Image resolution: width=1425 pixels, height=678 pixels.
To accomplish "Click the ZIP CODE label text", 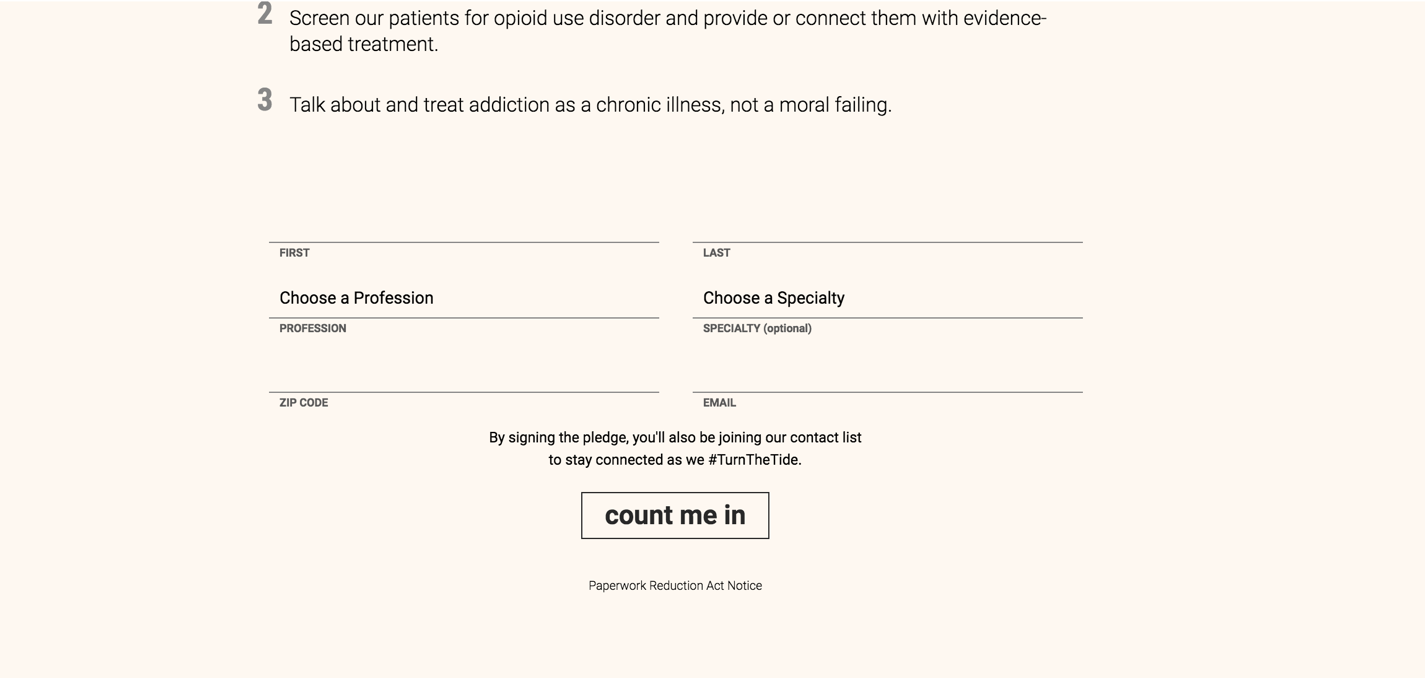I will pos(303,403).
